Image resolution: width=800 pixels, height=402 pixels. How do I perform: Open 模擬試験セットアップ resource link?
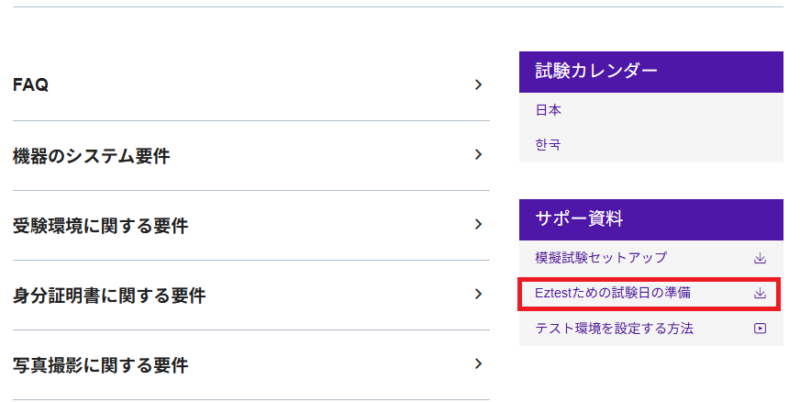pos(601,258)
